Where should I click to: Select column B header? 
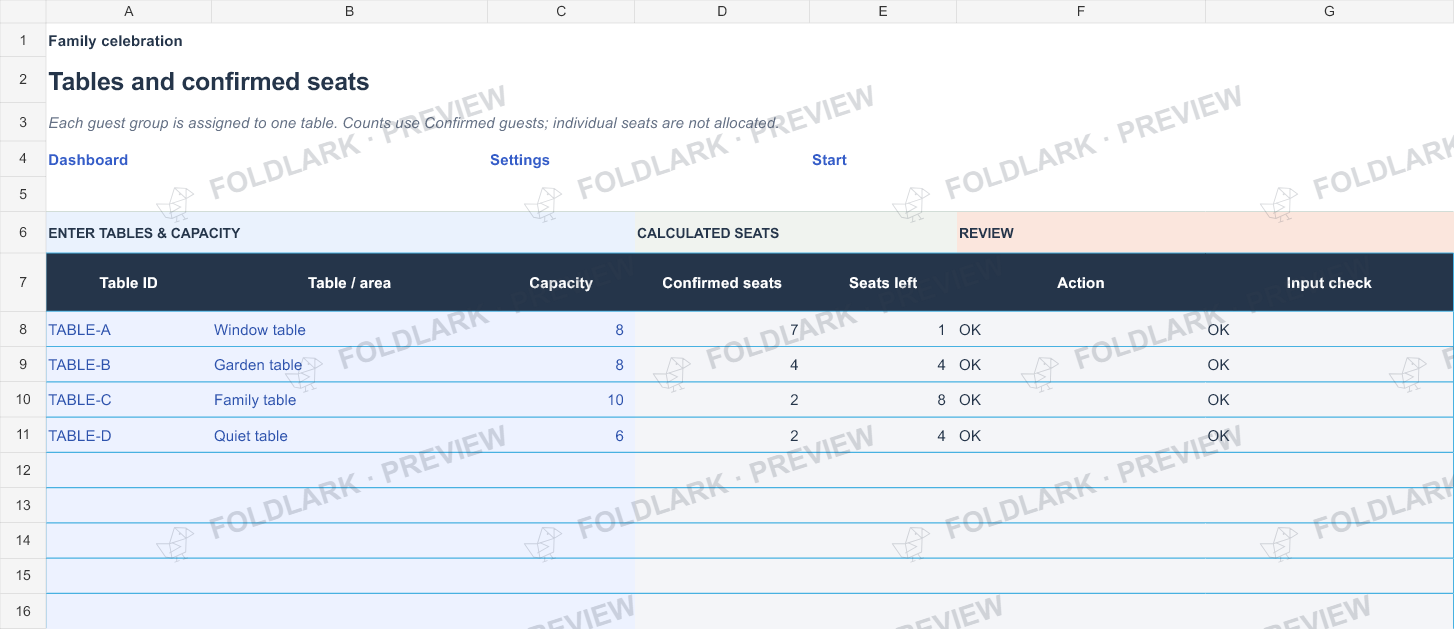pyautogui.click(x=349, y=11)
